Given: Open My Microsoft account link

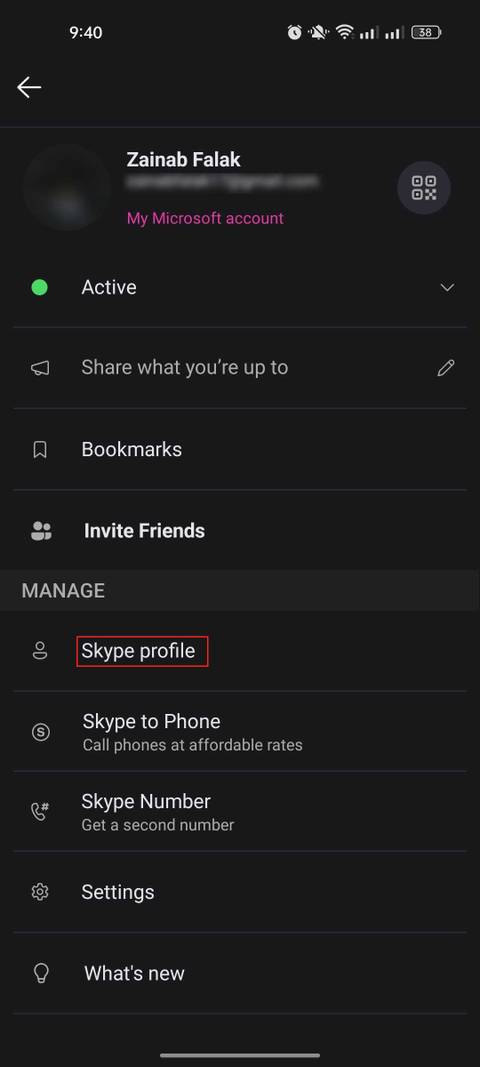Looking at the screenshot, I should (x=205, y=218).
